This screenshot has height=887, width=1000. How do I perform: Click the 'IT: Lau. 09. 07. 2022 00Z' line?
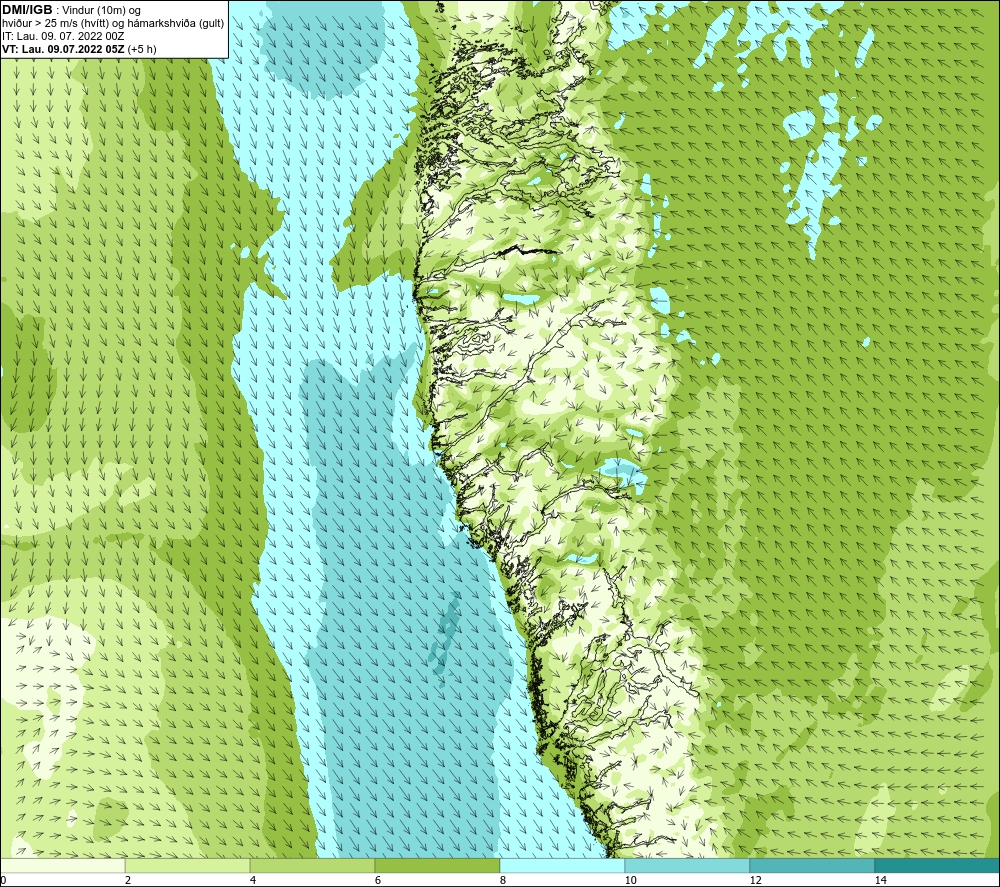63,36
